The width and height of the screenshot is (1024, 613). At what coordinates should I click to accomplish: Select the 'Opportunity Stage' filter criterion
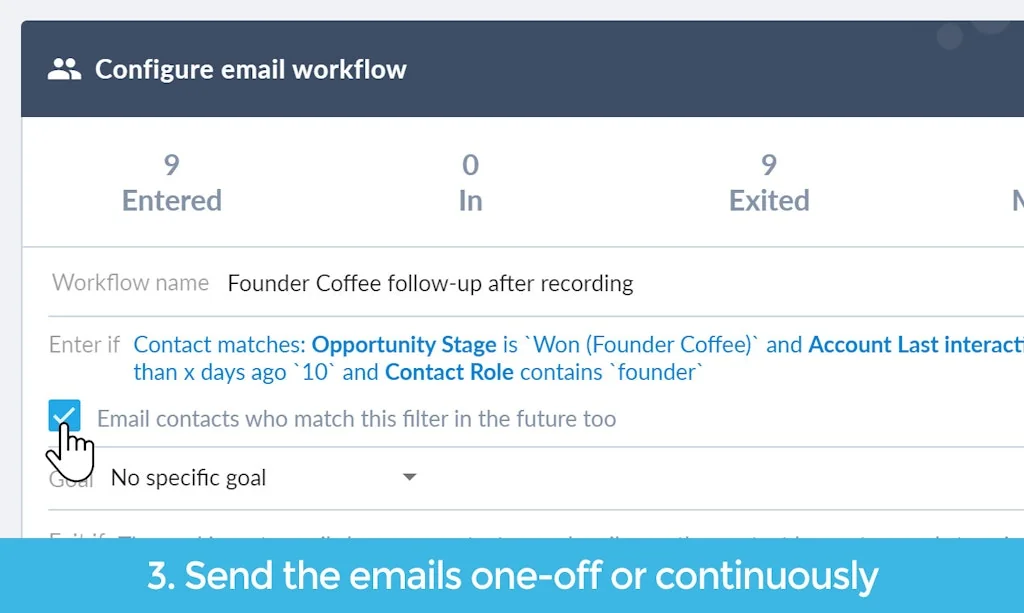coord(404,344)
